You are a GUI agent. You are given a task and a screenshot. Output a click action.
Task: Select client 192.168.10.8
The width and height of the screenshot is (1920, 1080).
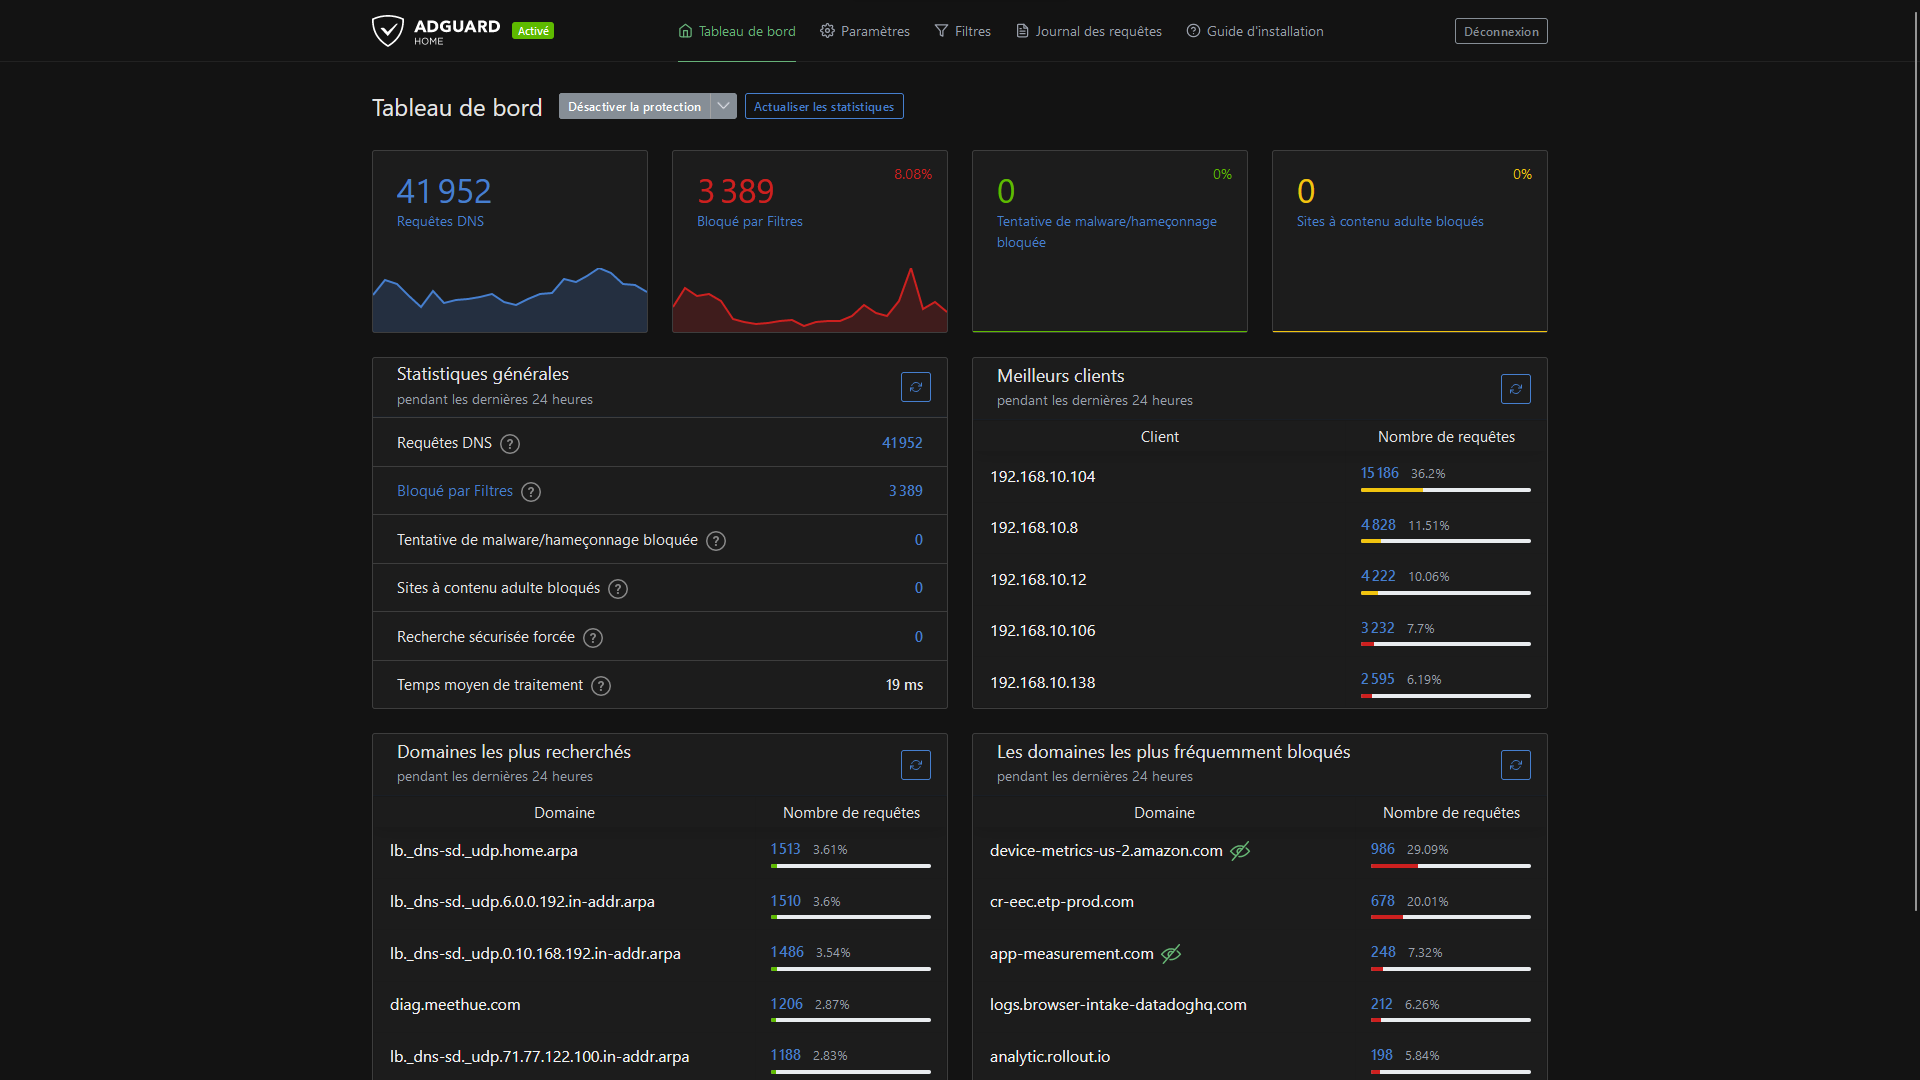(x=1034, y=528)
